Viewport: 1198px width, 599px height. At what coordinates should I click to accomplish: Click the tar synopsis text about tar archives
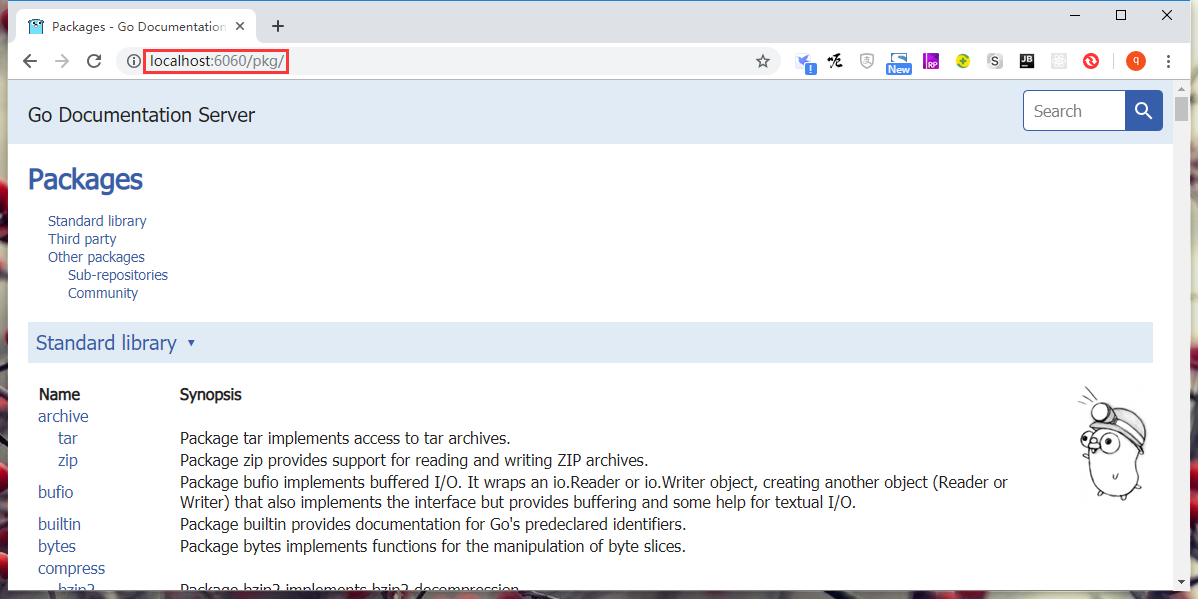pos(345,439)
